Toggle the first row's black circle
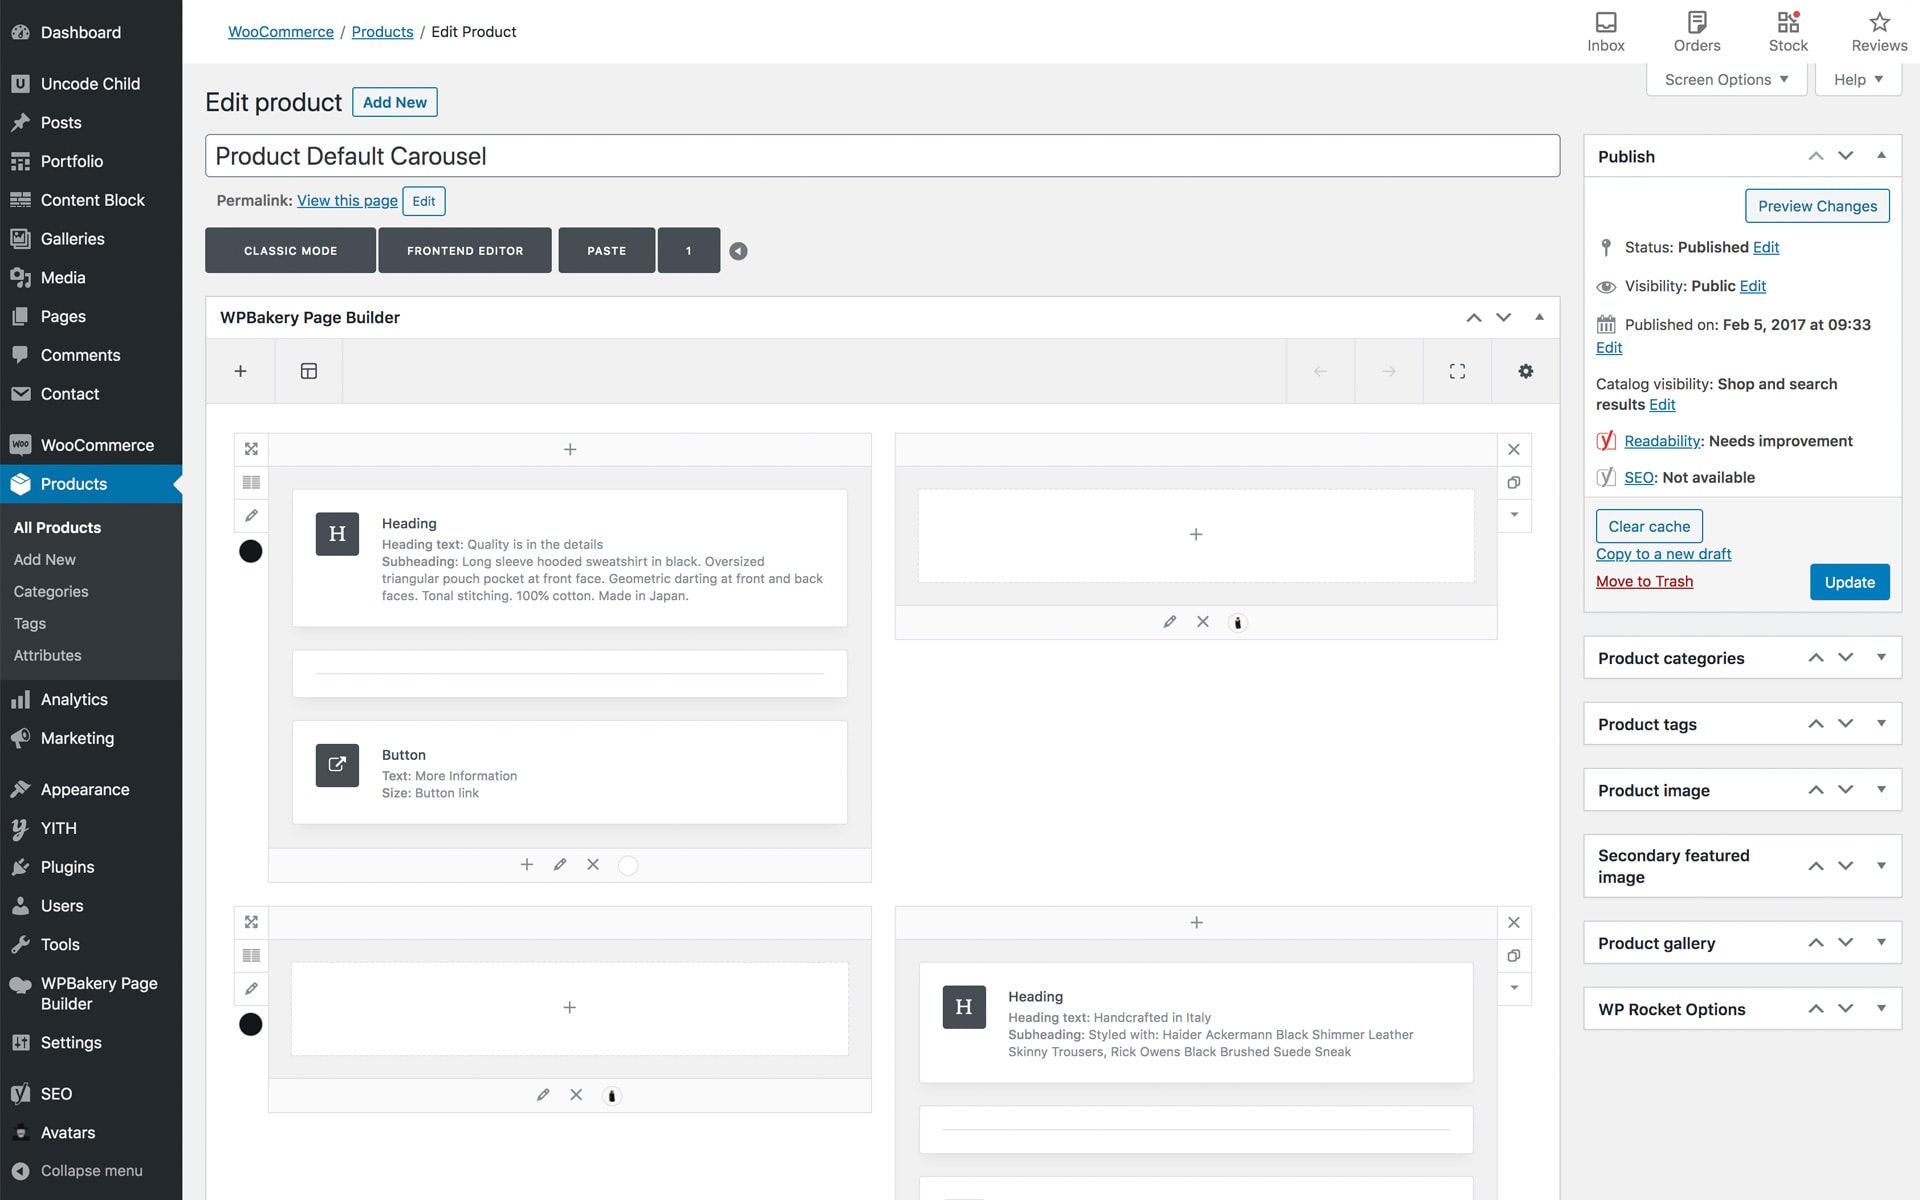Screen dimensions: 1920x1200 click(x=251, y=551)
